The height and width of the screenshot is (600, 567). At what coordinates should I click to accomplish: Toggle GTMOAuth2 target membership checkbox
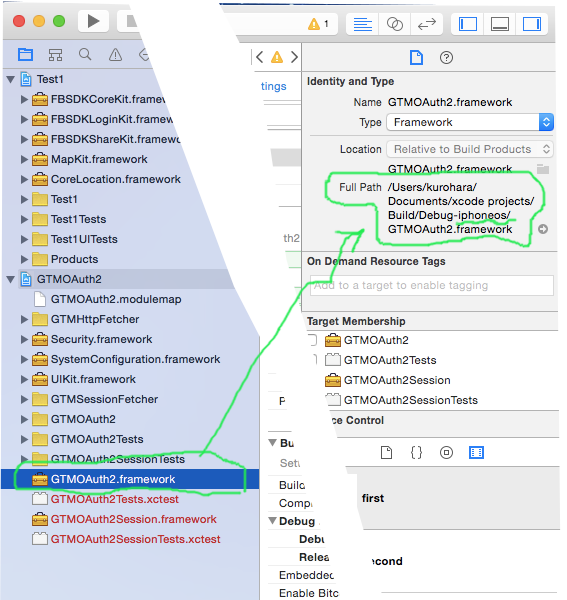pos(313,340)
